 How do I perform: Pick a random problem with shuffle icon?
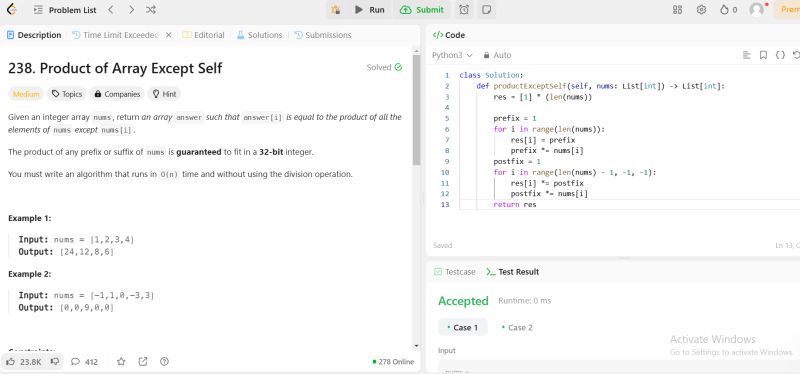tap(151, 10)
